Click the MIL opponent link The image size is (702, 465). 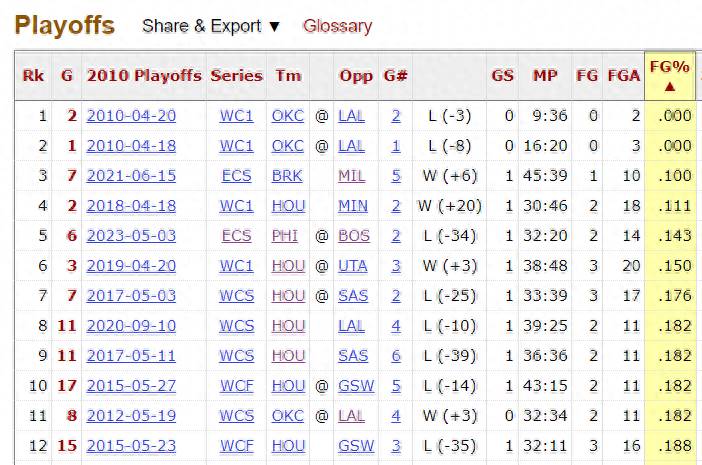[x=351, y=176]
